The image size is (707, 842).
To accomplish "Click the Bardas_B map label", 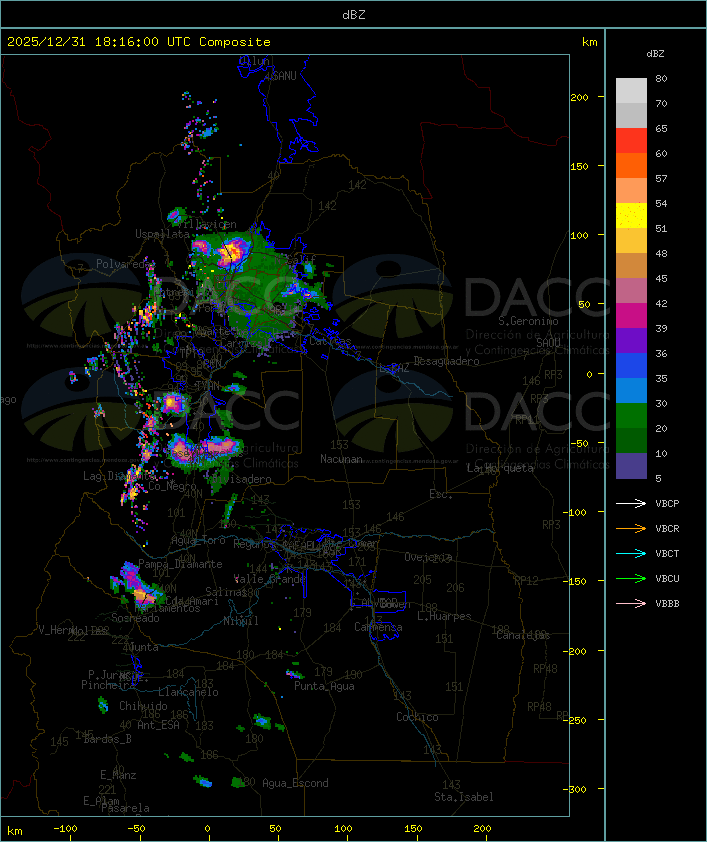I will 107,739.
